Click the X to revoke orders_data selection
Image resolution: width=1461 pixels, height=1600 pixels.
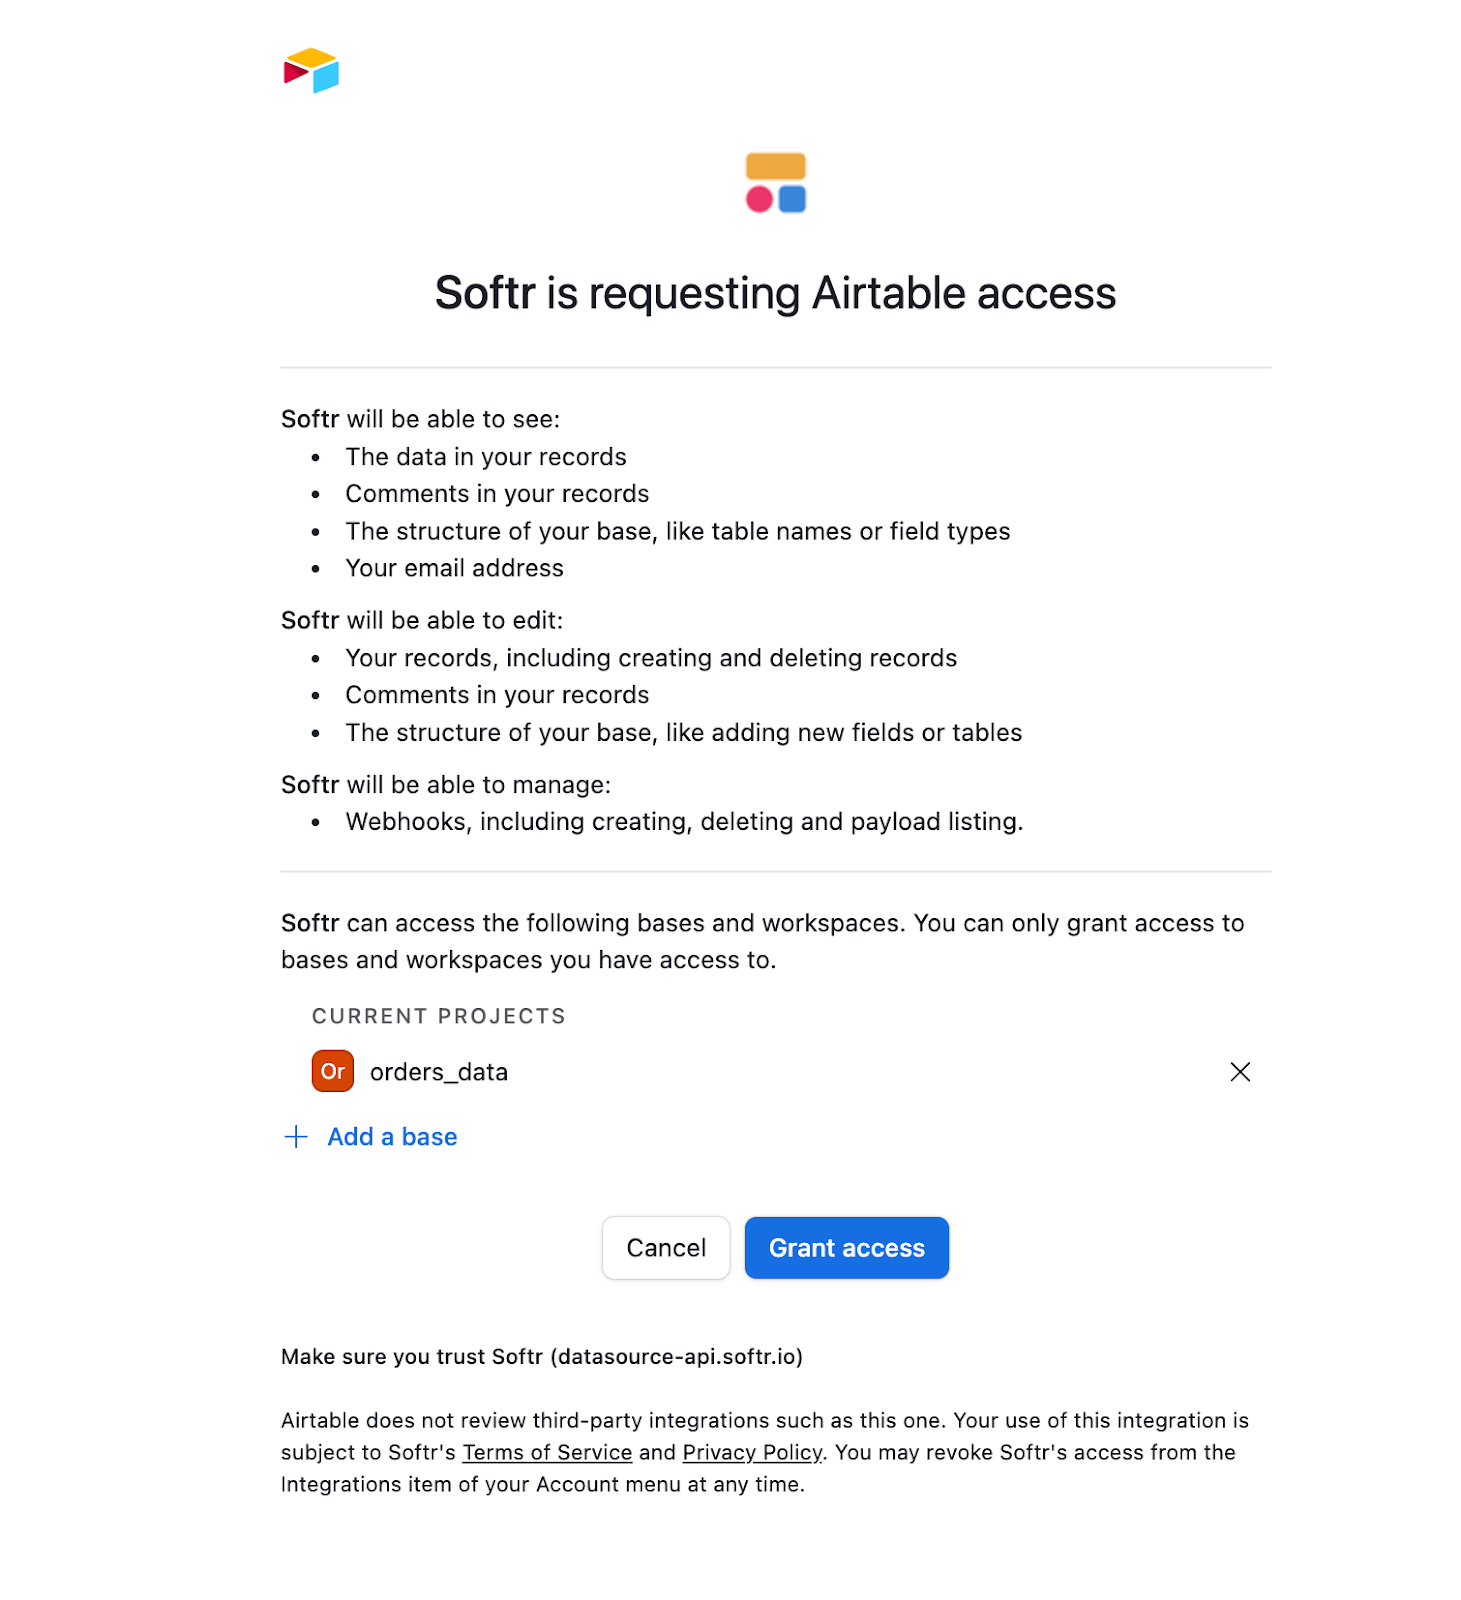click(x=1240, y=1071)
